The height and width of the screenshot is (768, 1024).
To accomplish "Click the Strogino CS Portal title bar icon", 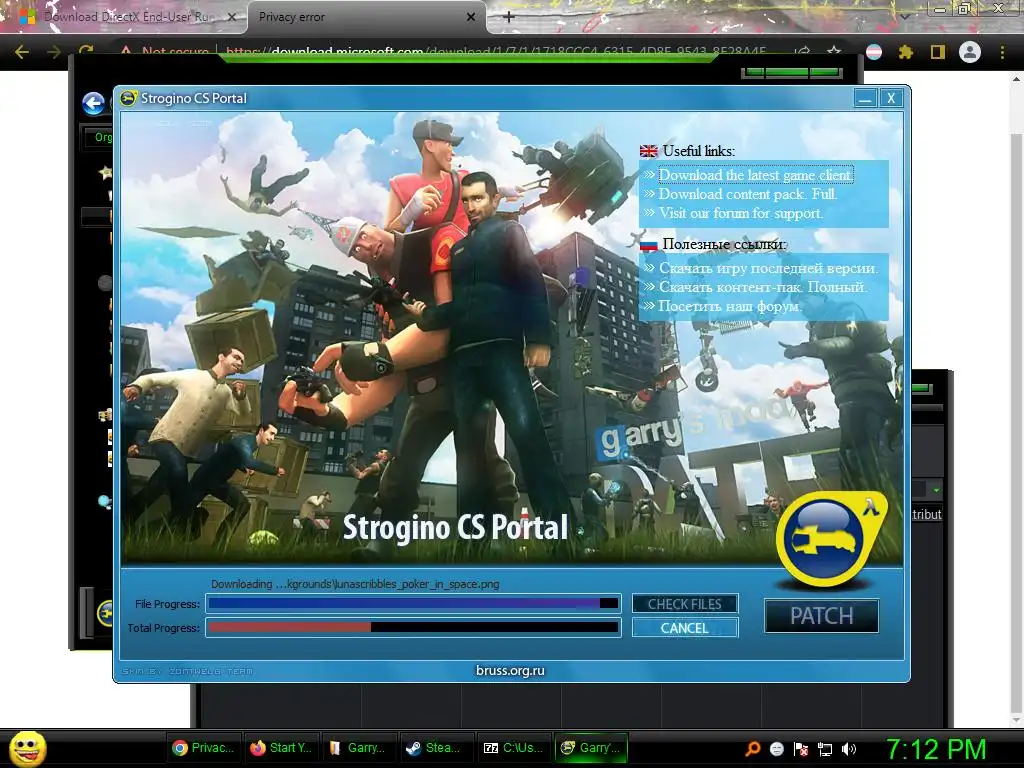I will (129, 98).
